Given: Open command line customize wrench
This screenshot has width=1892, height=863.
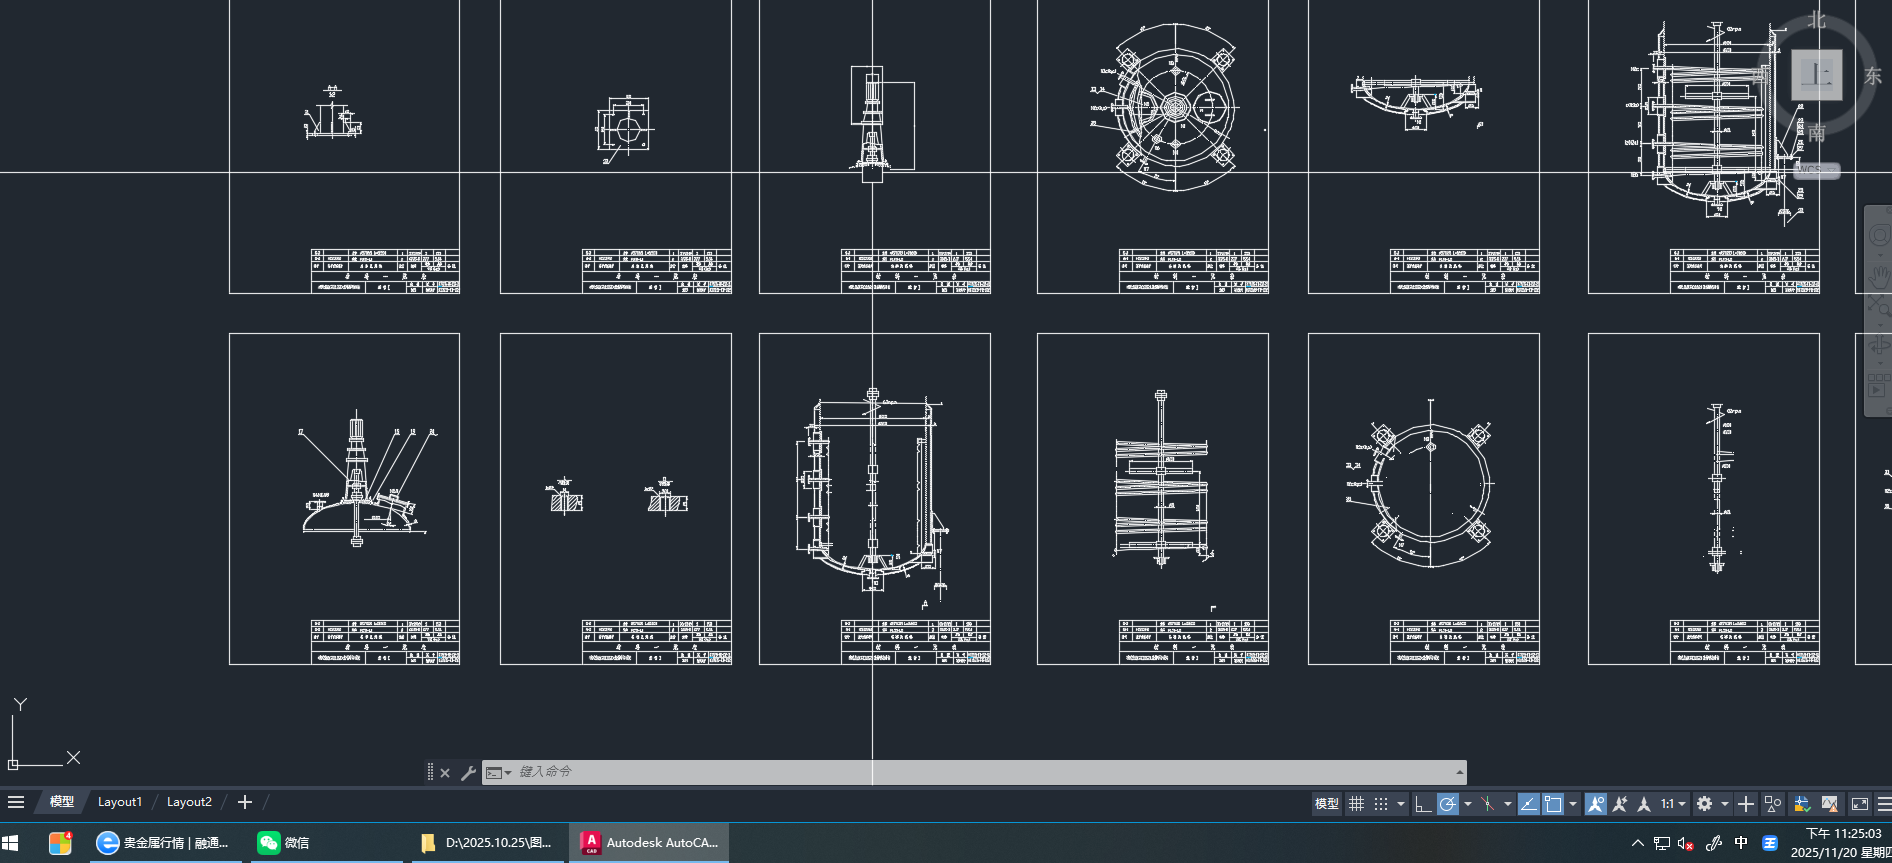Looking at the screenshot, I should pos(468,773).
